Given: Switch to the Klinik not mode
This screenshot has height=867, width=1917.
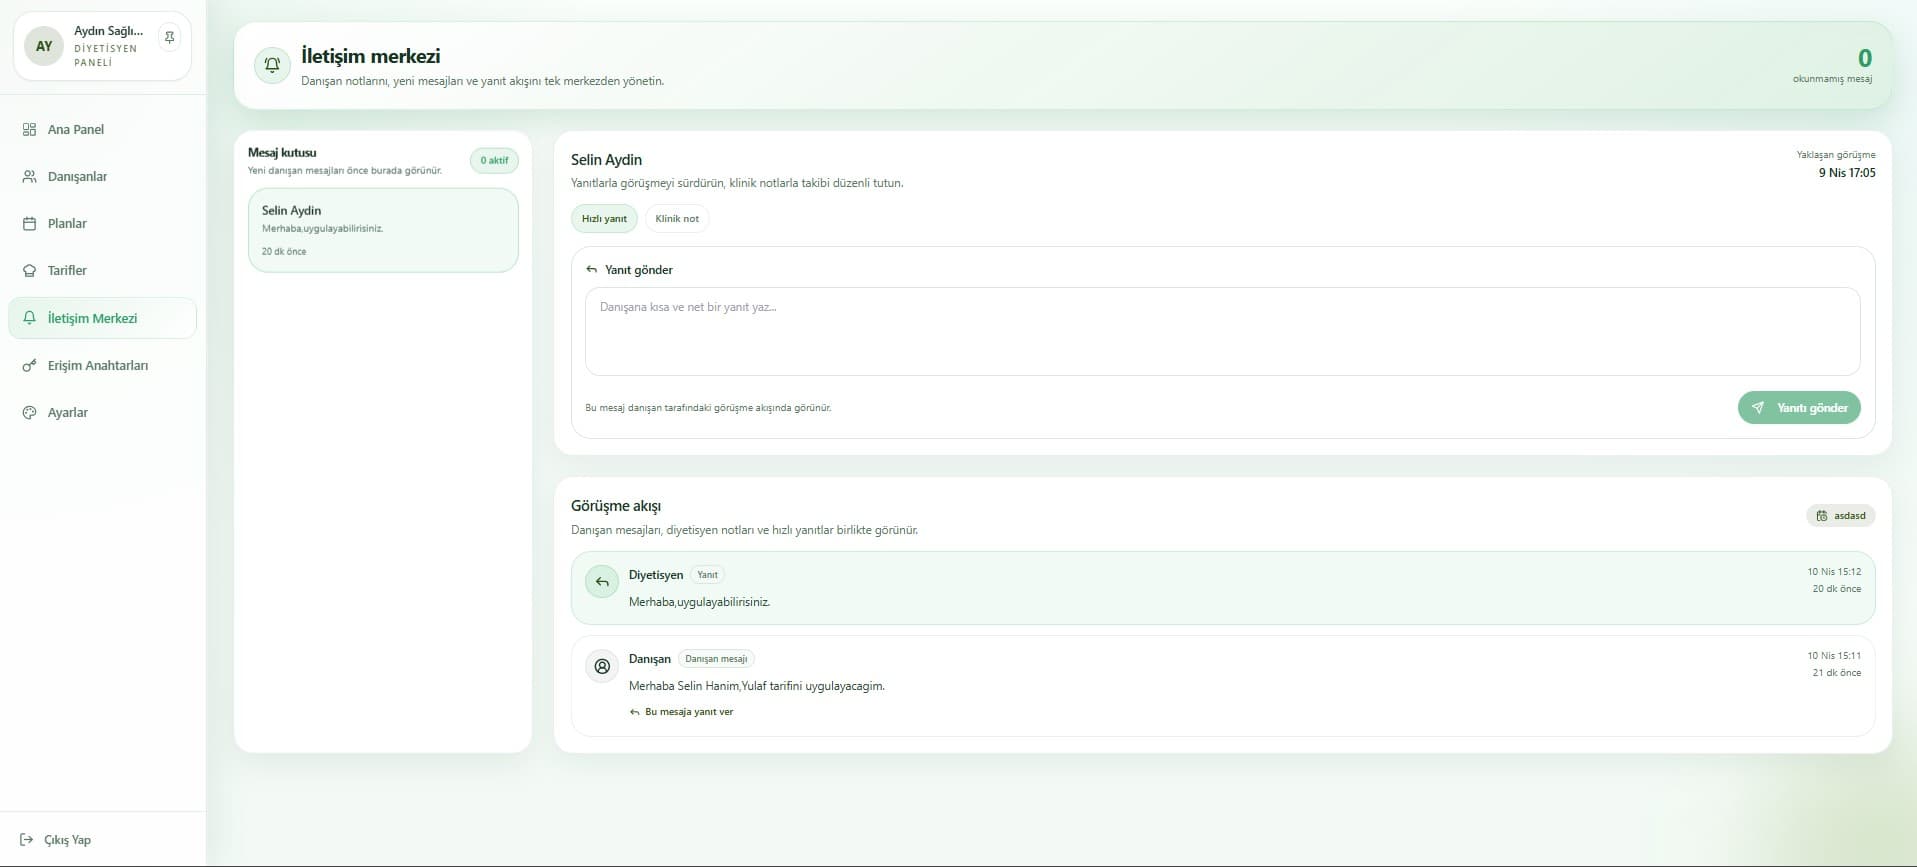Looking at the screenshot, I should 677,219.
